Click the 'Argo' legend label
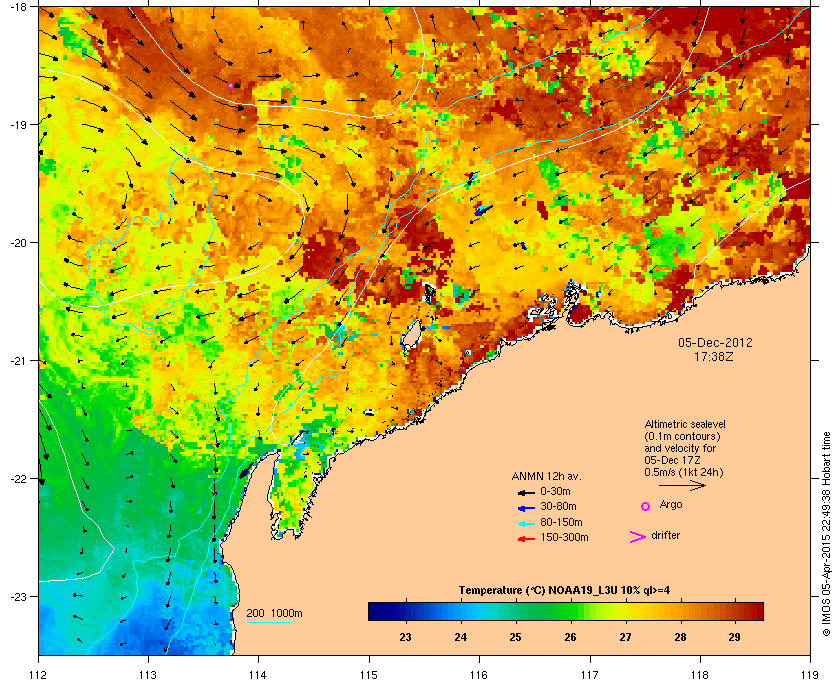The image size is (840, 680). [x=671, y=505]
